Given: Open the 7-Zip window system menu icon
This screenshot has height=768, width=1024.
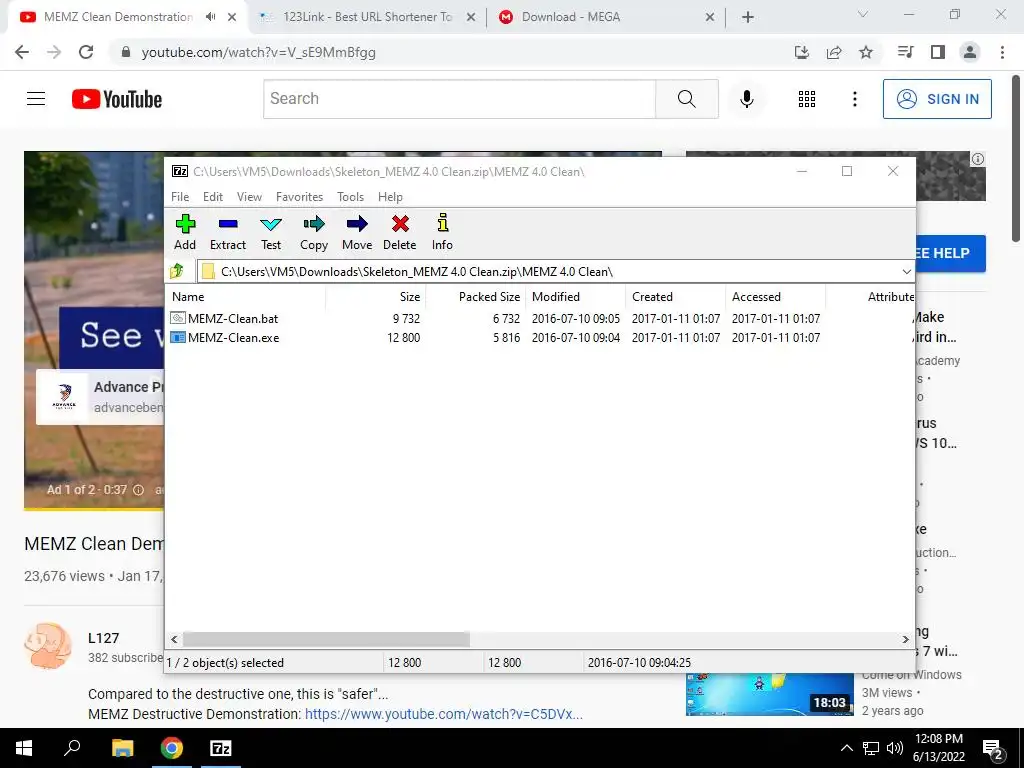Looking at the screenshot, I should tap(180, 171).
